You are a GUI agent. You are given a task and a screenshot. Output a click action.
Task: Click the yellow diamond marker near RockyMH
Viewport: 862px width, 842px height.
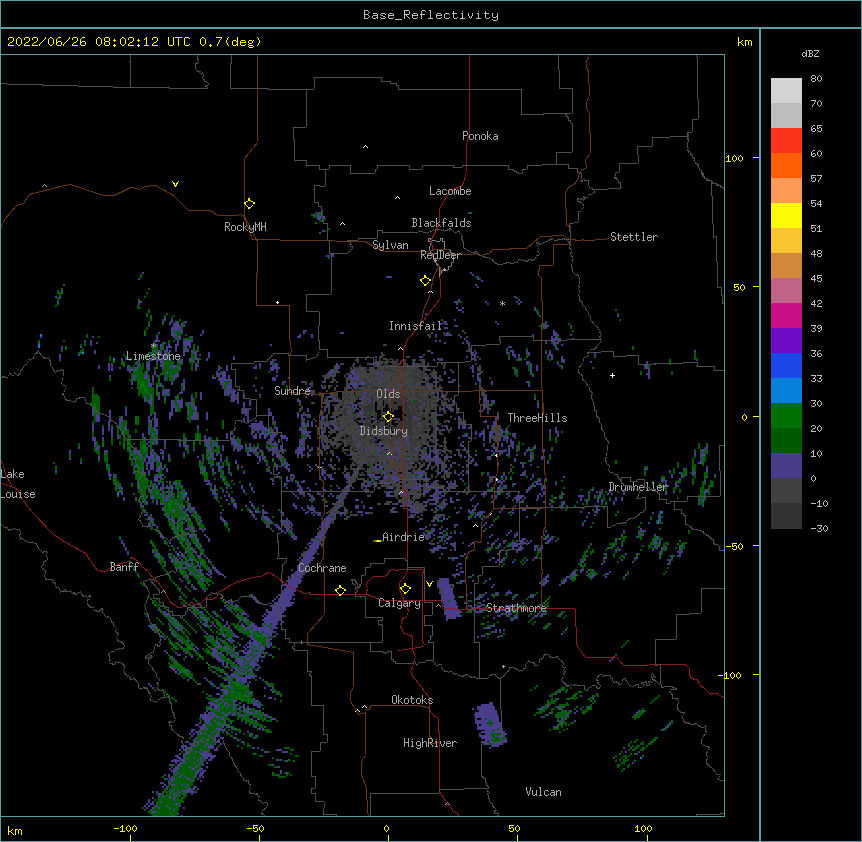(250, 204)
